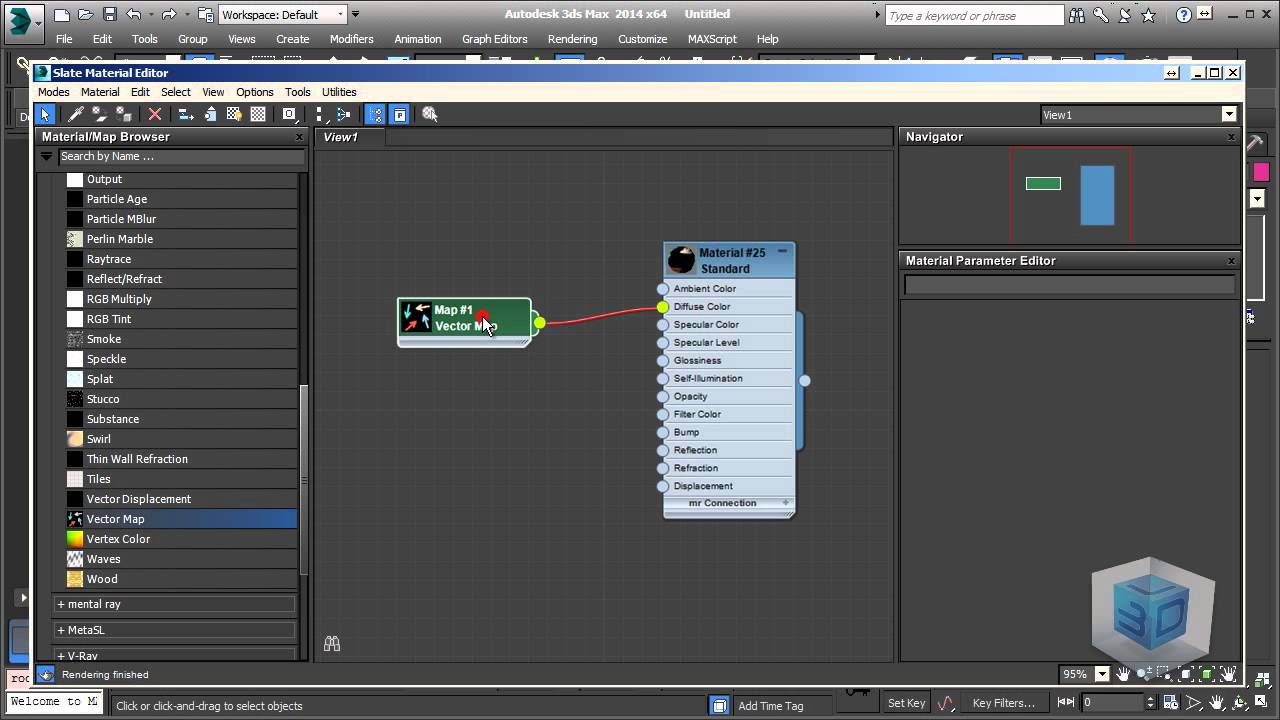1280x720 pixels.
Task: Click the Diffuse Color input socket
Action: coord(663,307)
